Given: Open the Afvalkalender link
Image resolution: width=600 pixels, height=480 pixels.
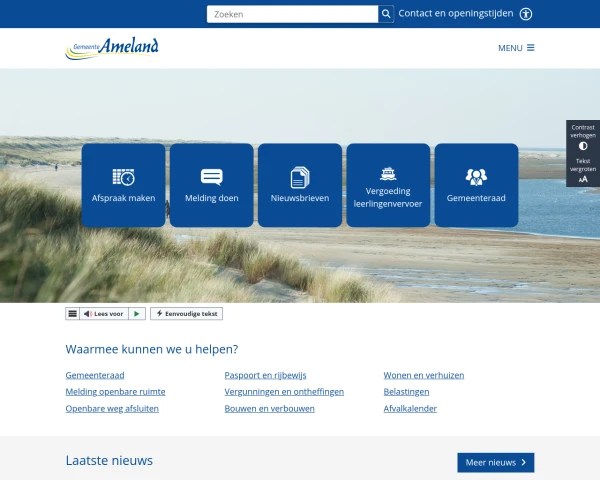Looking at the screenshot, I should click(410, 409).
